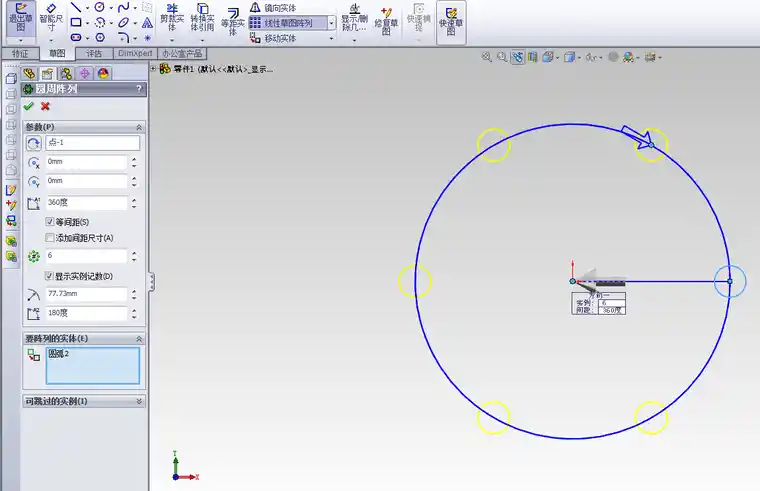Select the Arc sketch tool
Screen dimensions: 760x491
(x=100, y=22)
